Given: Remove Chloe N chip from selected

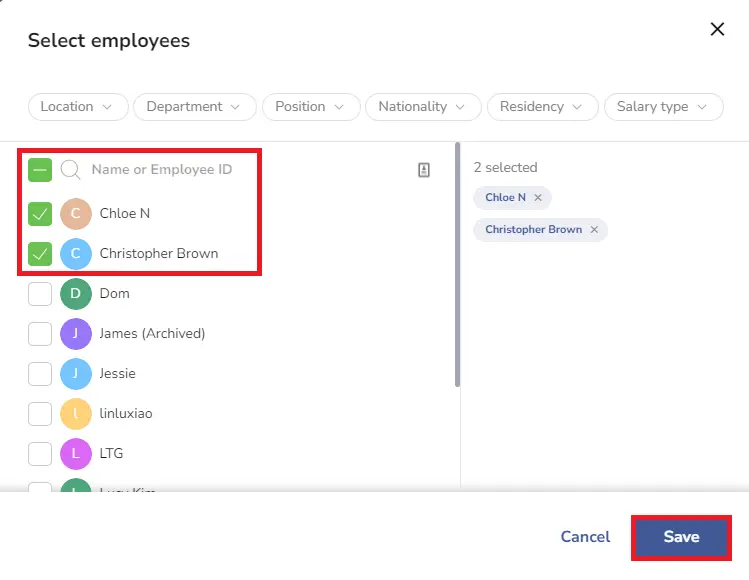Looking at the screenshot, I should (538, 197).
